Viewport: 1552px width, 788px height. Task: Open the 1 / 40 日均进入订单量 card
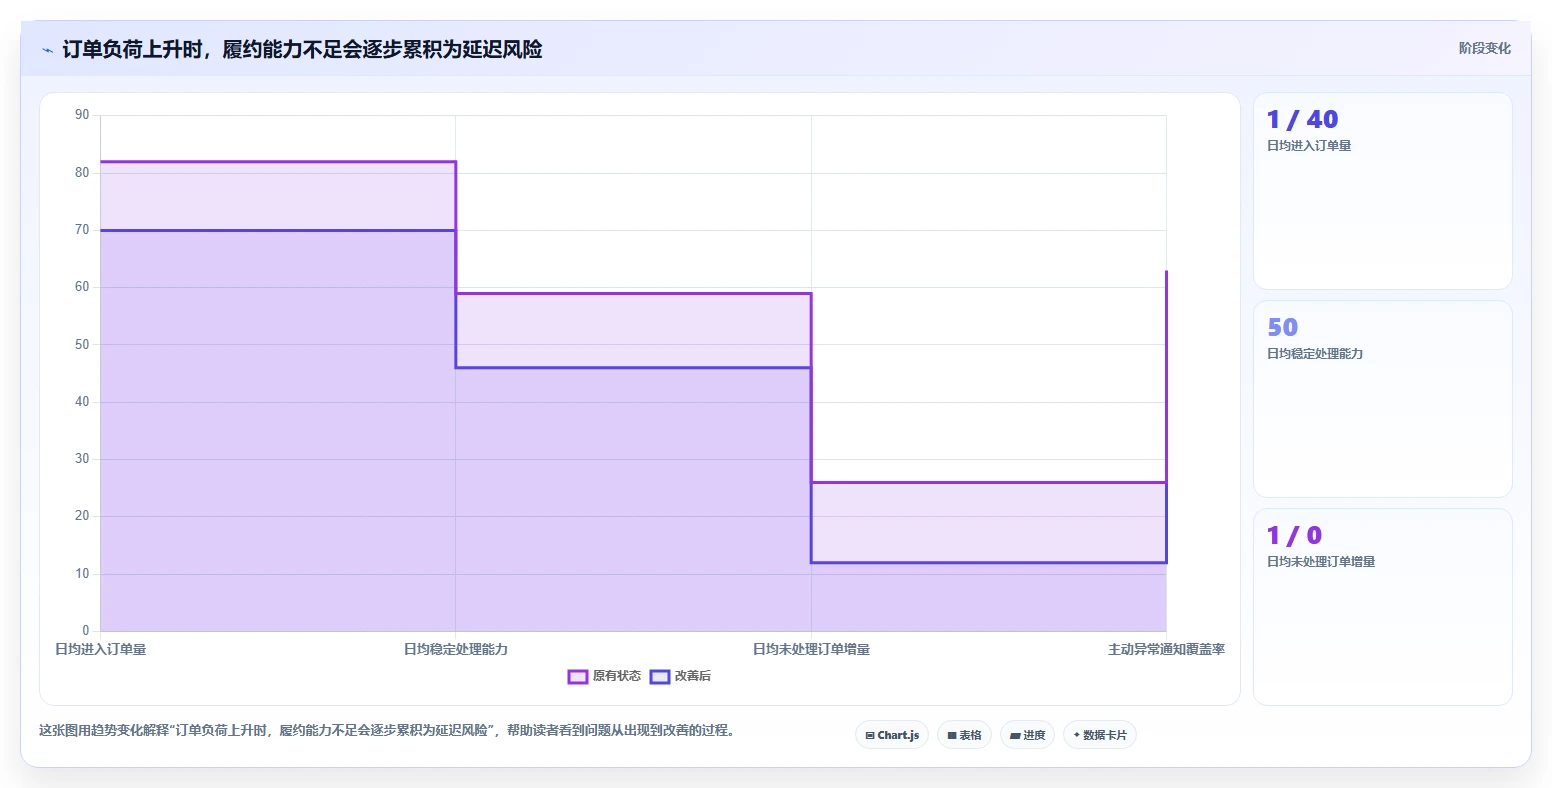pos(1383,191)
